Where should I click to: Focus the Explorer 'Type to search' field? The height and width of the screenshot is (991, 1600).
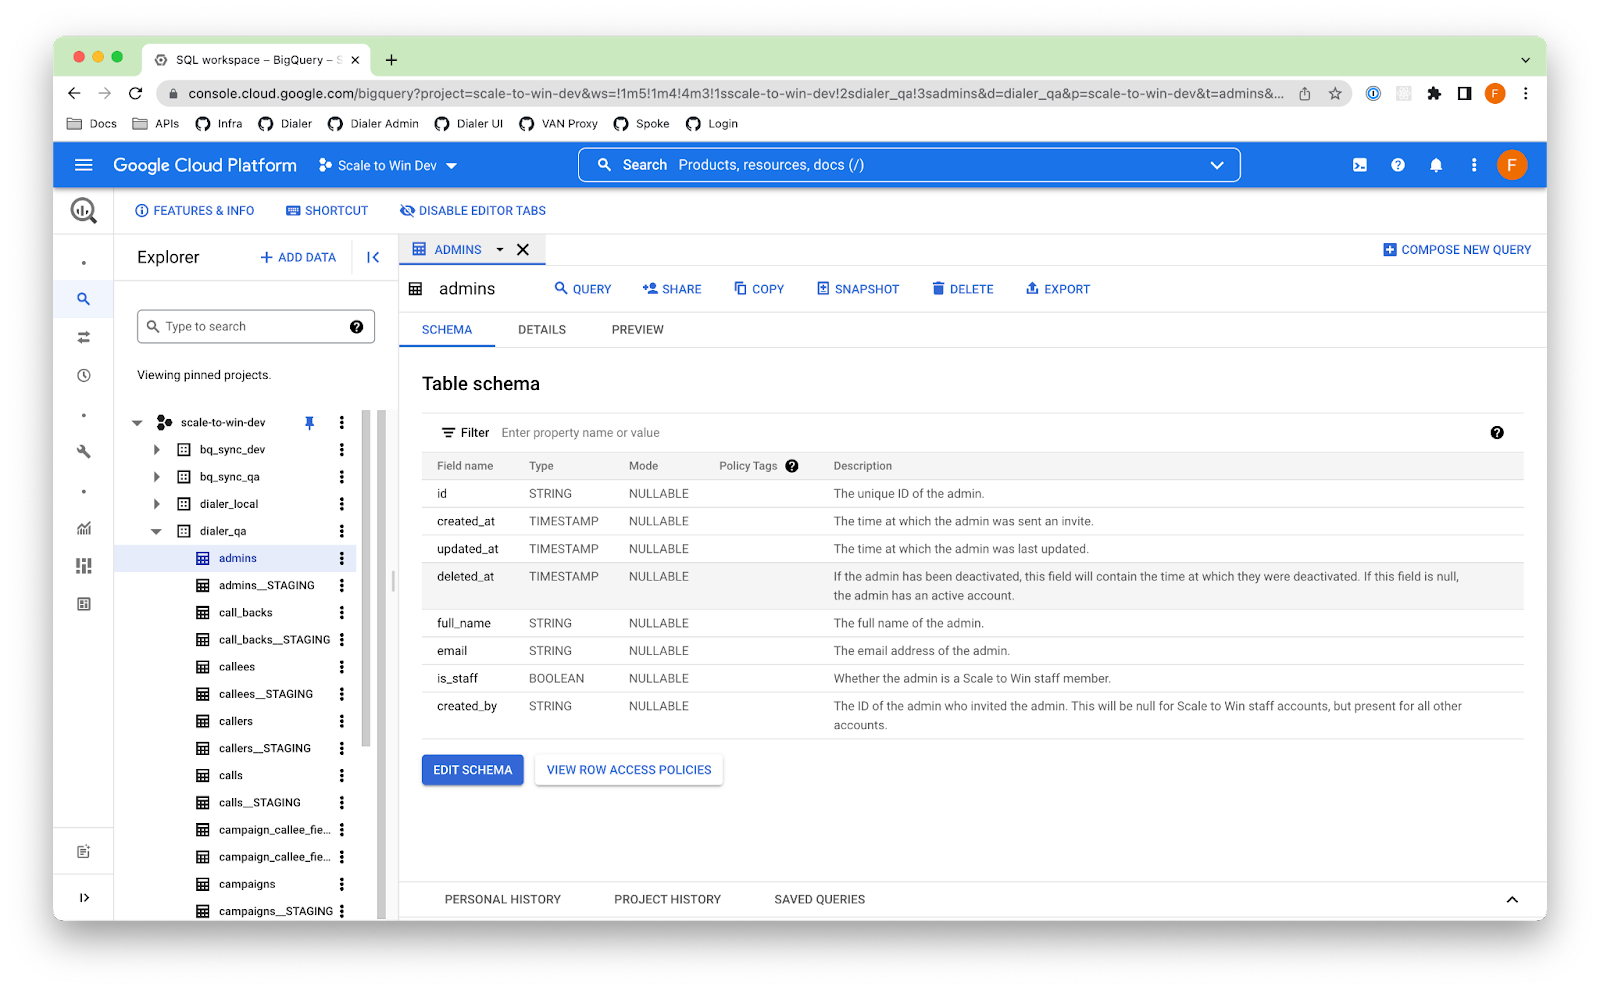(x=256, y=327)
